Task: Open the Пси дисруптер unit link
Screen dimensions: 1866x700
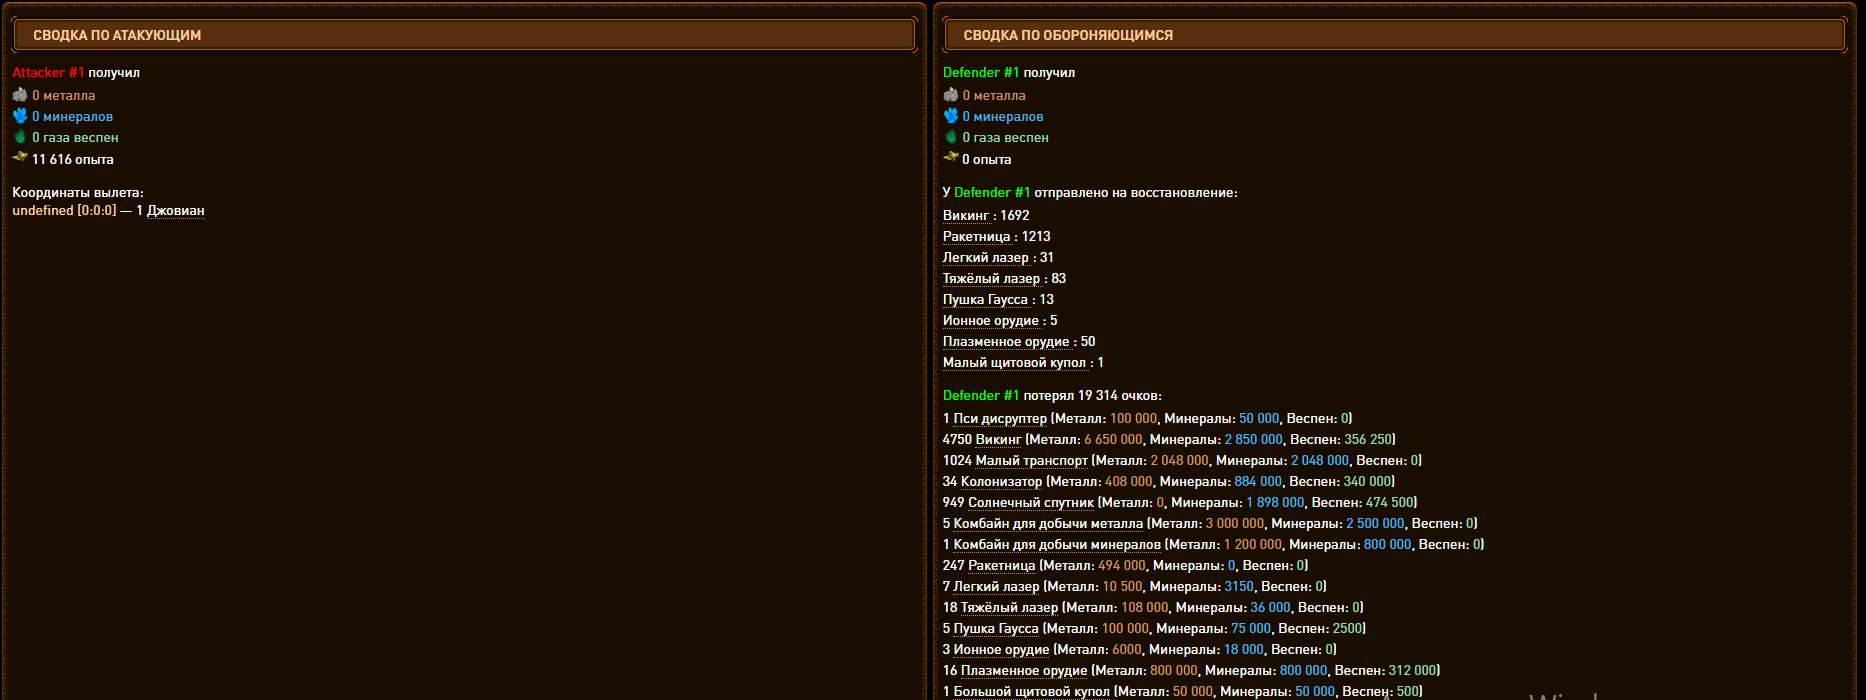Action: tap(1000, 419)
